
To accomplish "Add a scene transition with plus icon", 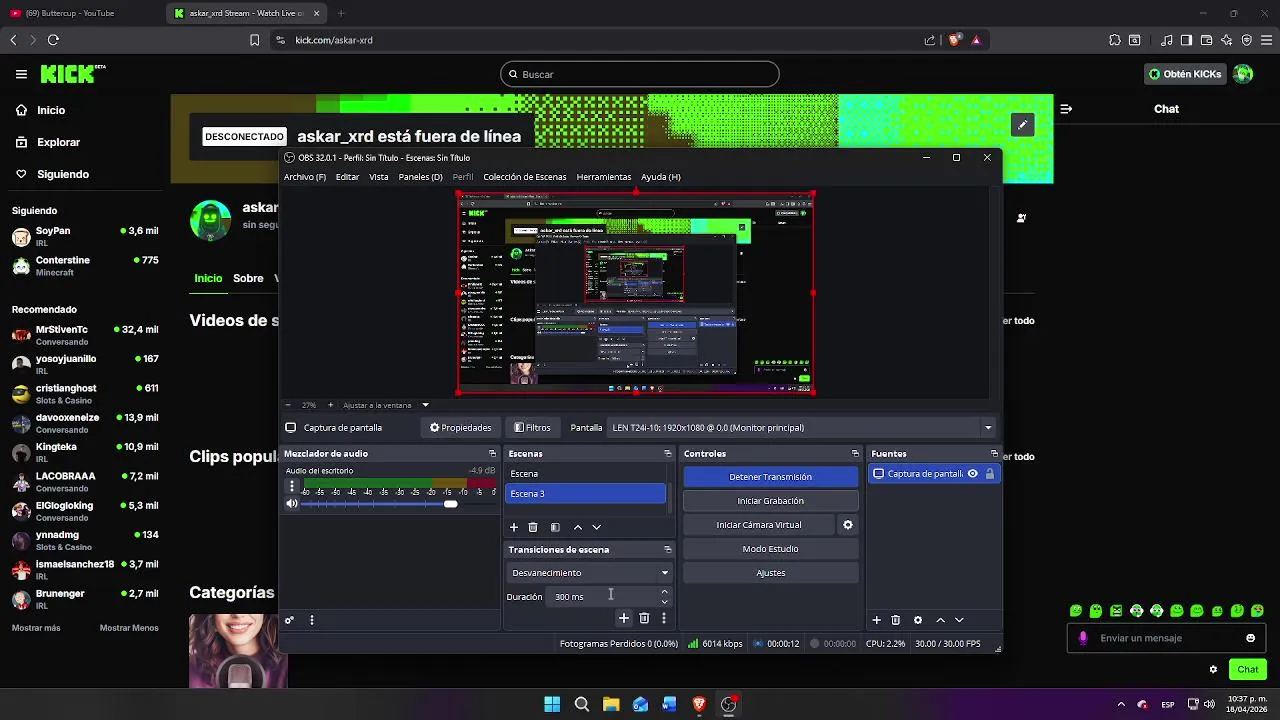I will [624, 618].
